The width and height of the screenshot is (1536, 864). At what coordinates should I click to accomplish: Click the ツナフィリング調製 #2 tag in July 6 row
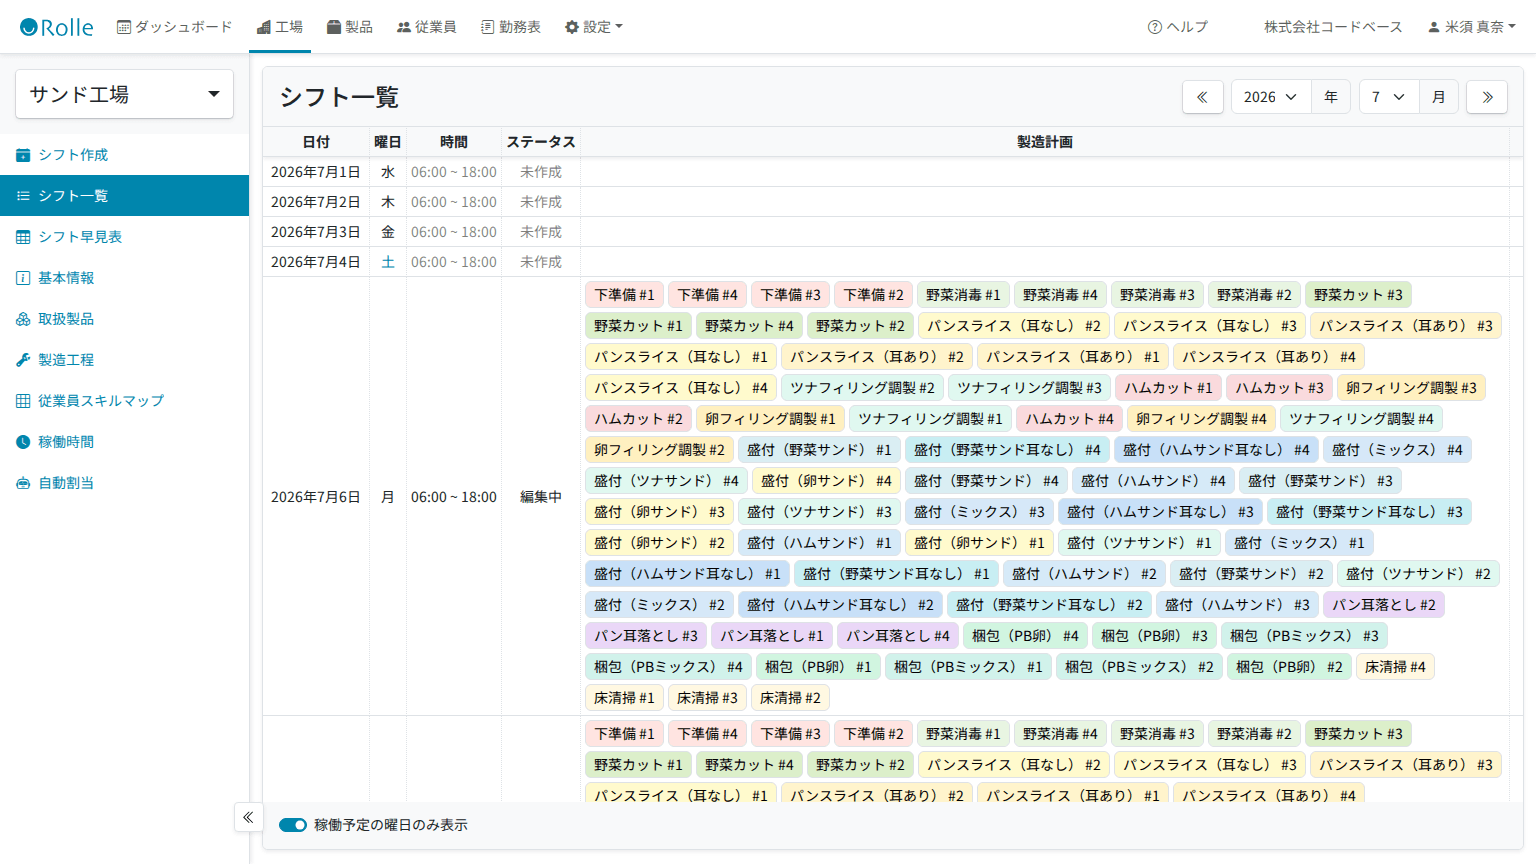[x=862, y=388]
